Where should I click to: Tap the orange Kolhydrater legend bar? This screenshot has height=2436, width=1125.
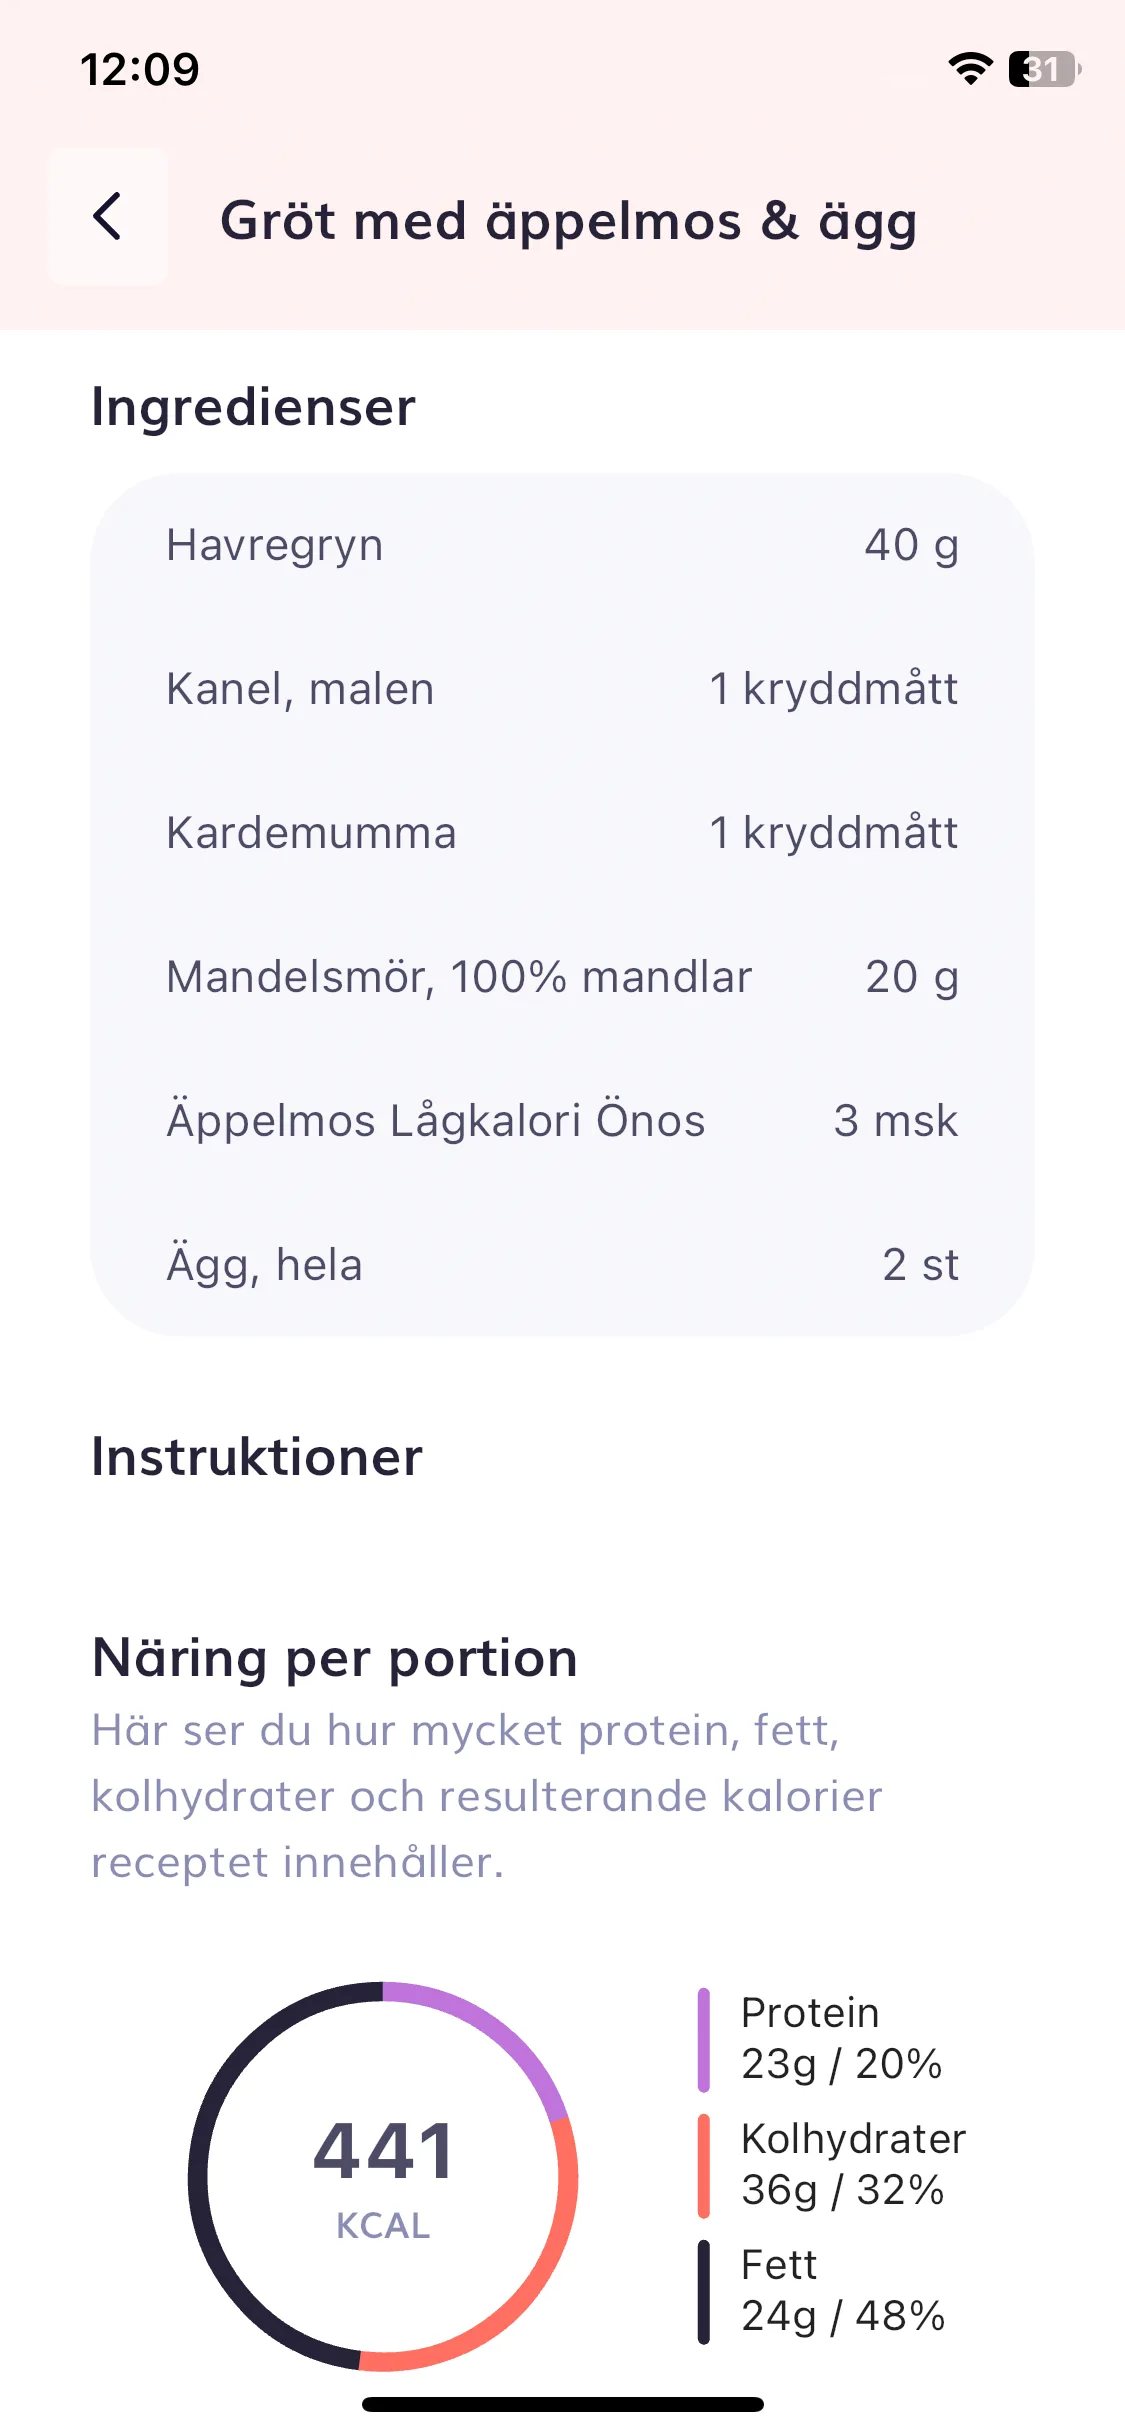[x=704, y=2166]
